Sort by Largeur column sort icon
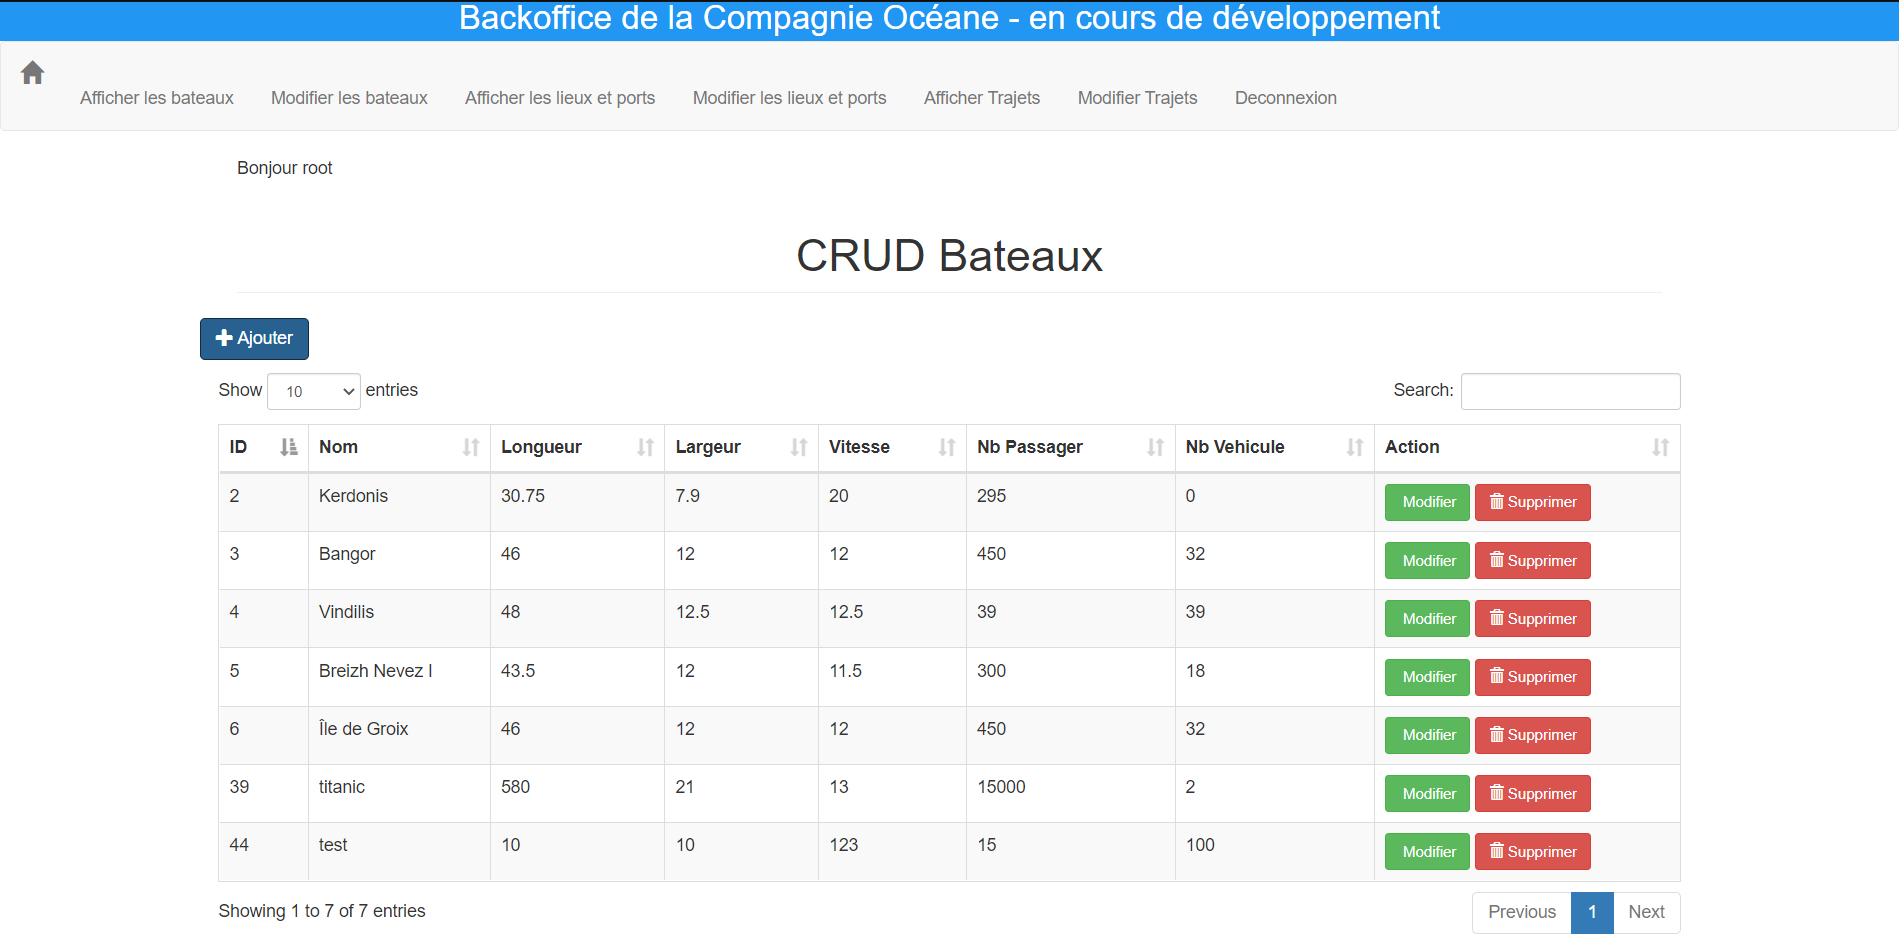1899x935 pixels. [x=798, y=447]
